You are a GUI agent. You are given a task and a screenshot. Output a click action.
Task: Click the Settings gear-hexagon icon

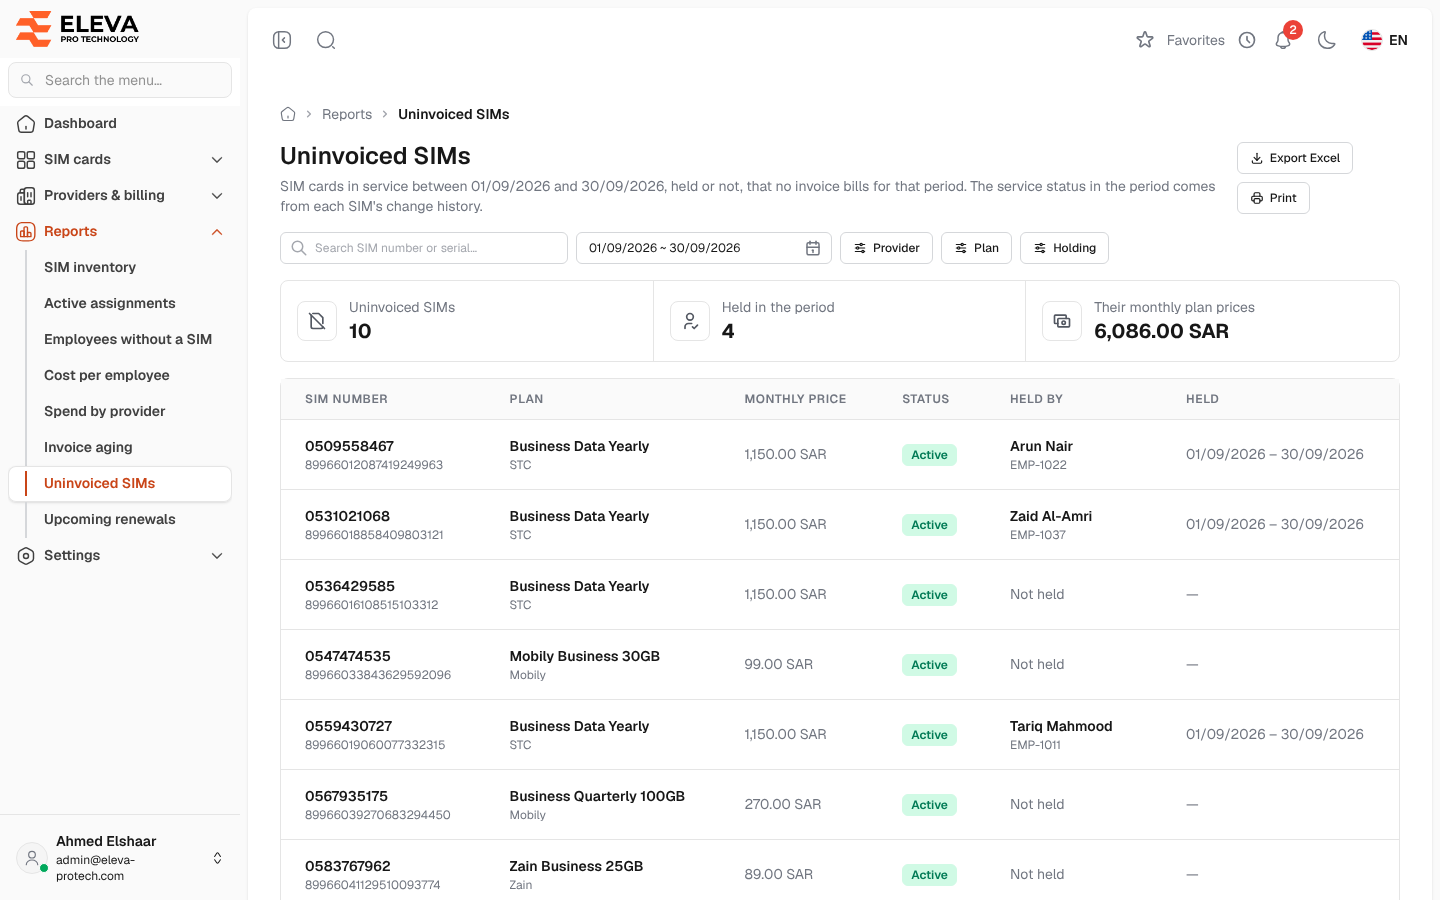click(26, 555)
